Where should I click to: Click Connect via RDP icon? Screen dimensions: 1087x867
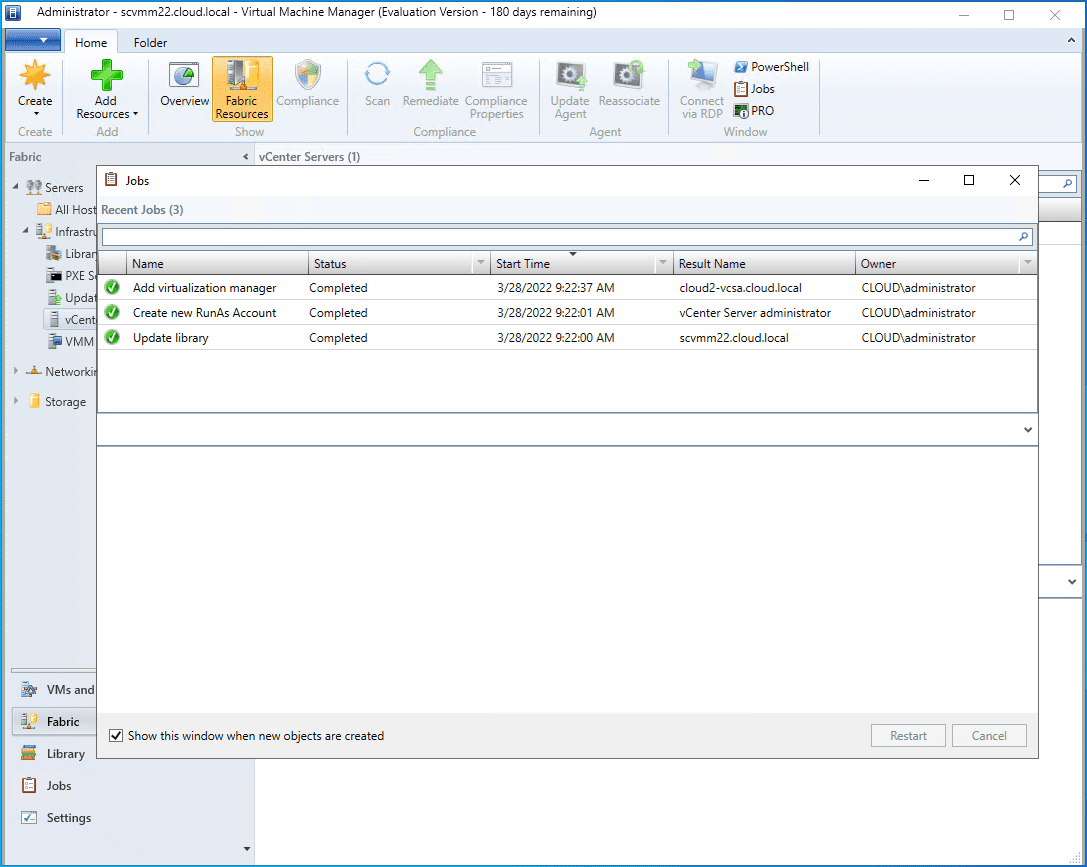(702, 75)
